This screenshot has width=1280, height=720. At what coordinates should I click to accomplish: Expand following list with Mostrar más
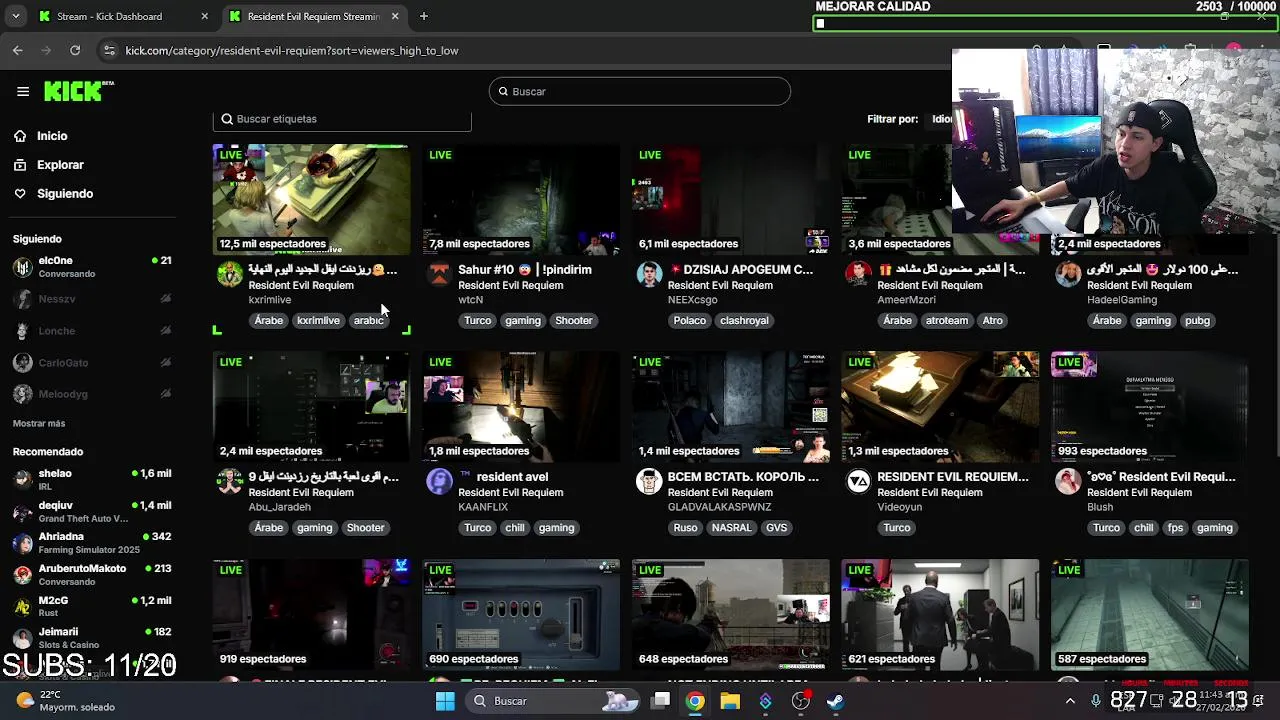tap(39, 424)
